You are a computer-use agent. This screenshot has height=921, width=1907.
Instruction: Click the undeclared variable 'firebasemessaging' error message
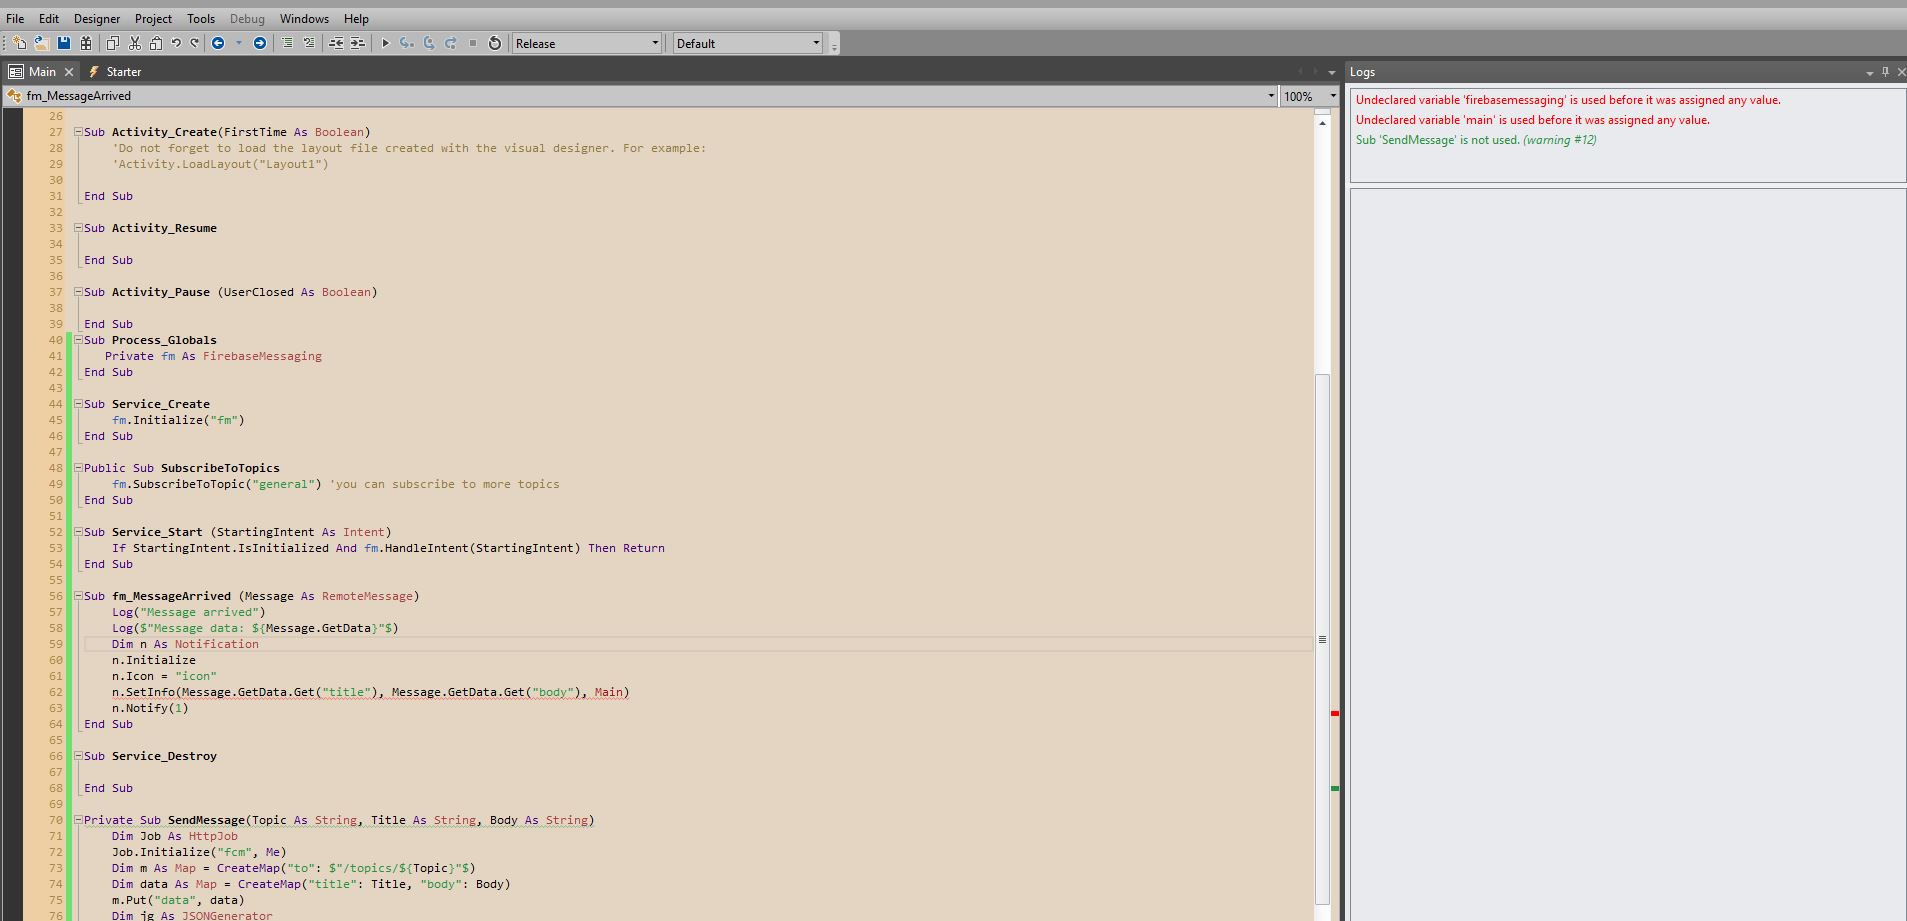coord(1567,100)
